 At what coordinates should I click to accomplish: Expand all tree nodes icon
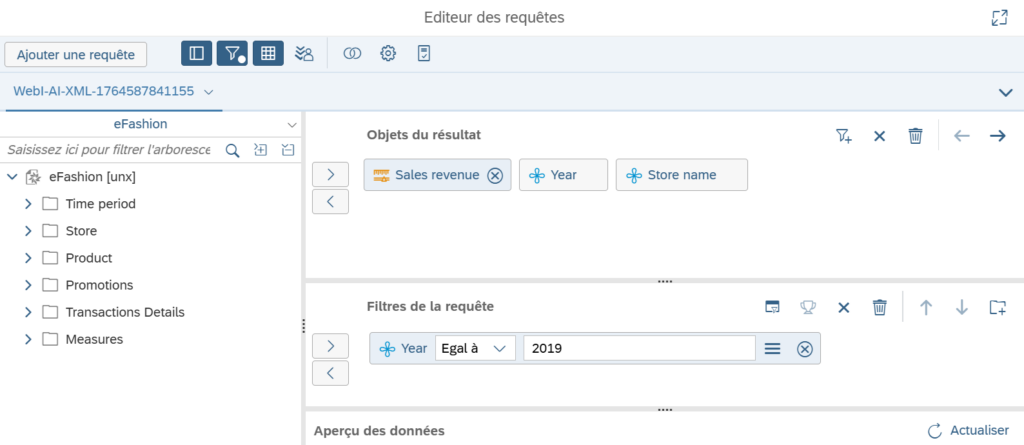tap(261, 150)
